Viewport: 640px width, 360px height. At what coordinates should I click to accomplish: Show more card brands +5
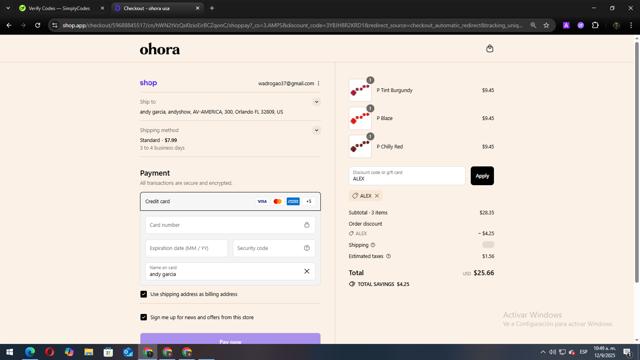(309, 201)
